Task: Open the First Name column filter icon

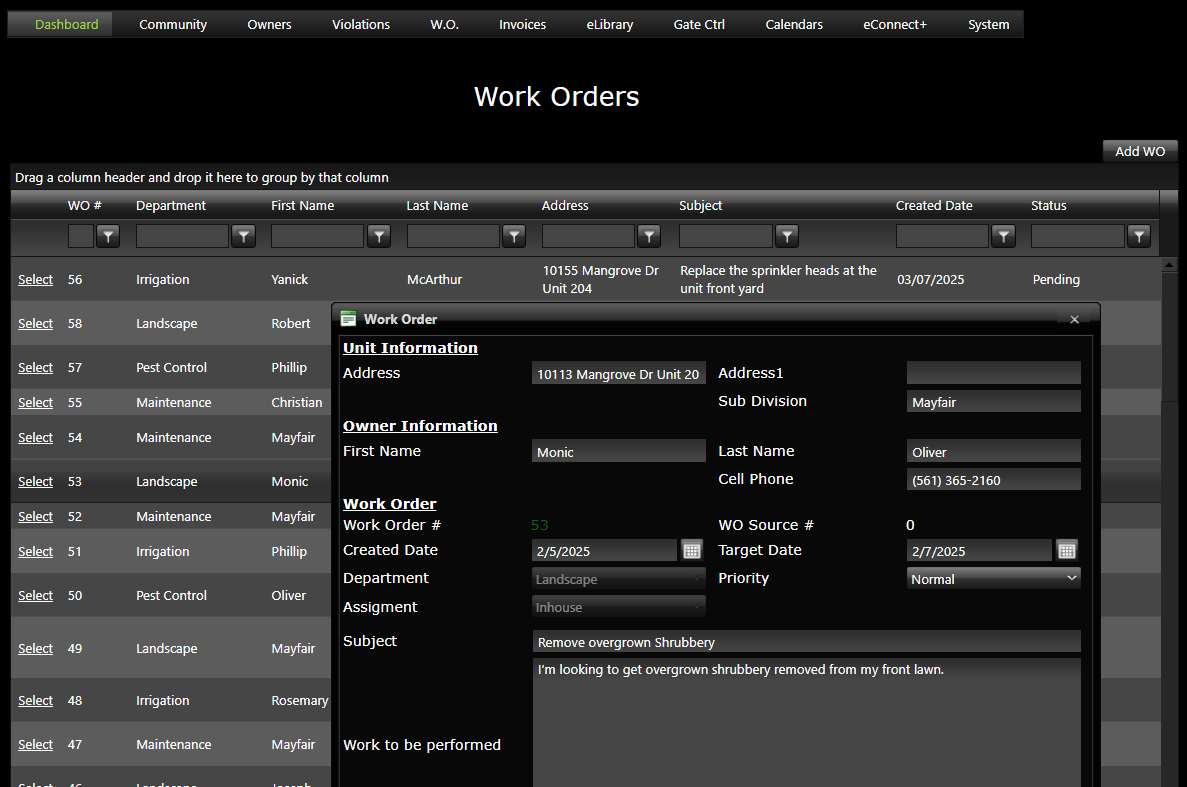Action: [378, 236]
